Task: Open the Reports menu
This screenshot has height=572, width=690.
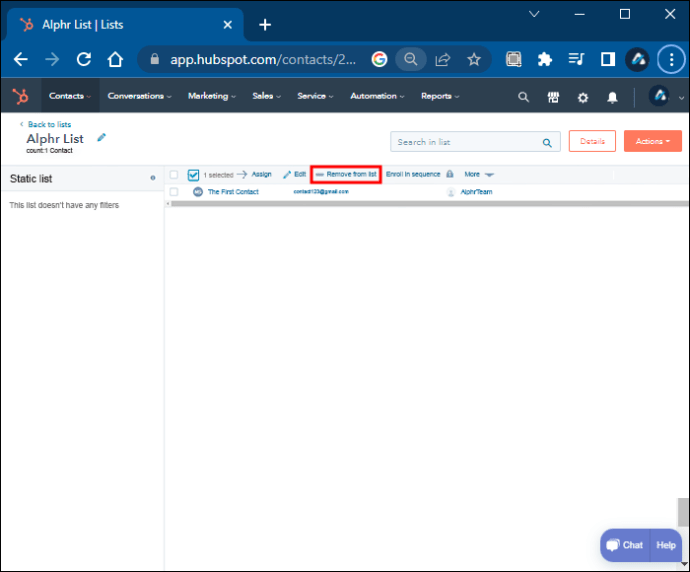Action: click(x=440, y=96)
